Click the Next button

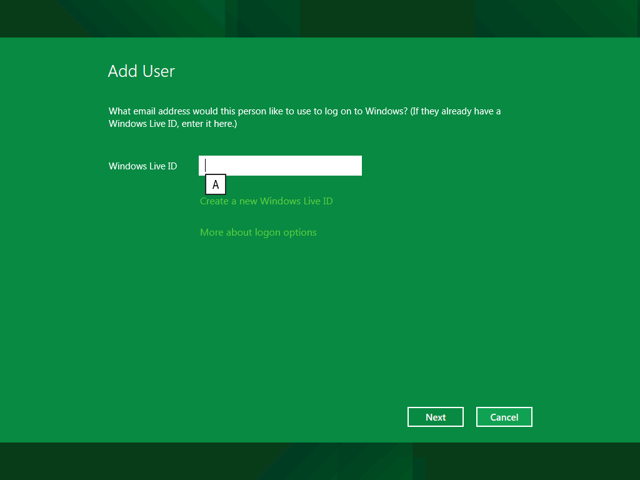point(435,417)
